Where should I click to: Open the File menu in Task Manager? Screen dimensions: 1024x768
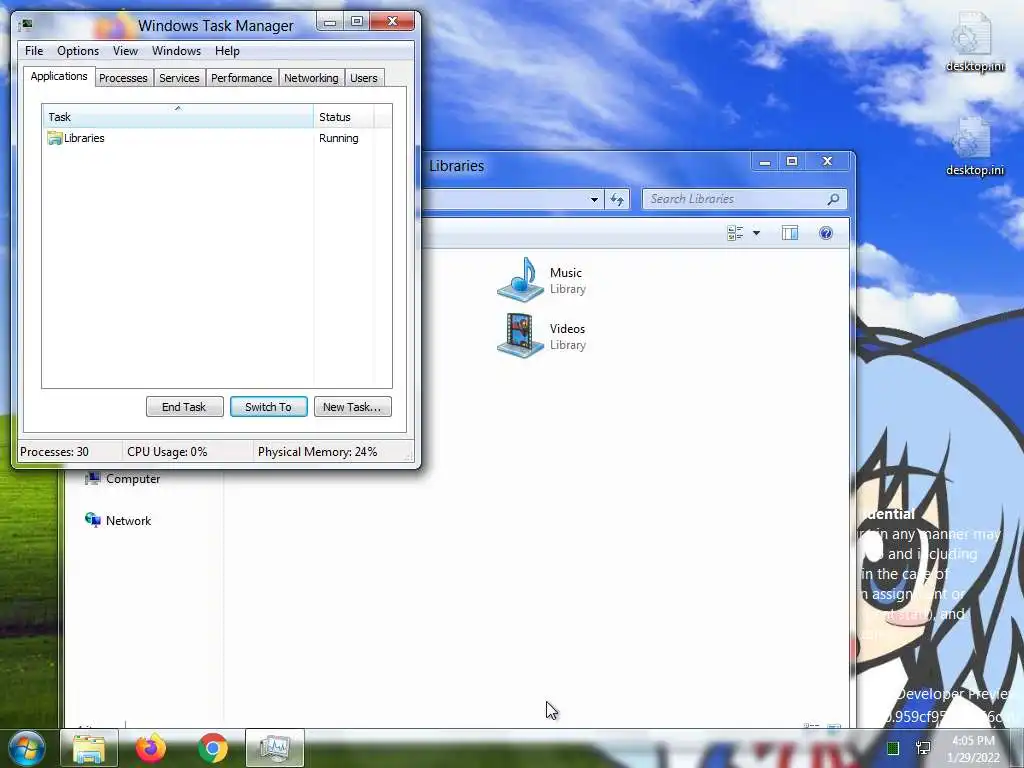34,51
